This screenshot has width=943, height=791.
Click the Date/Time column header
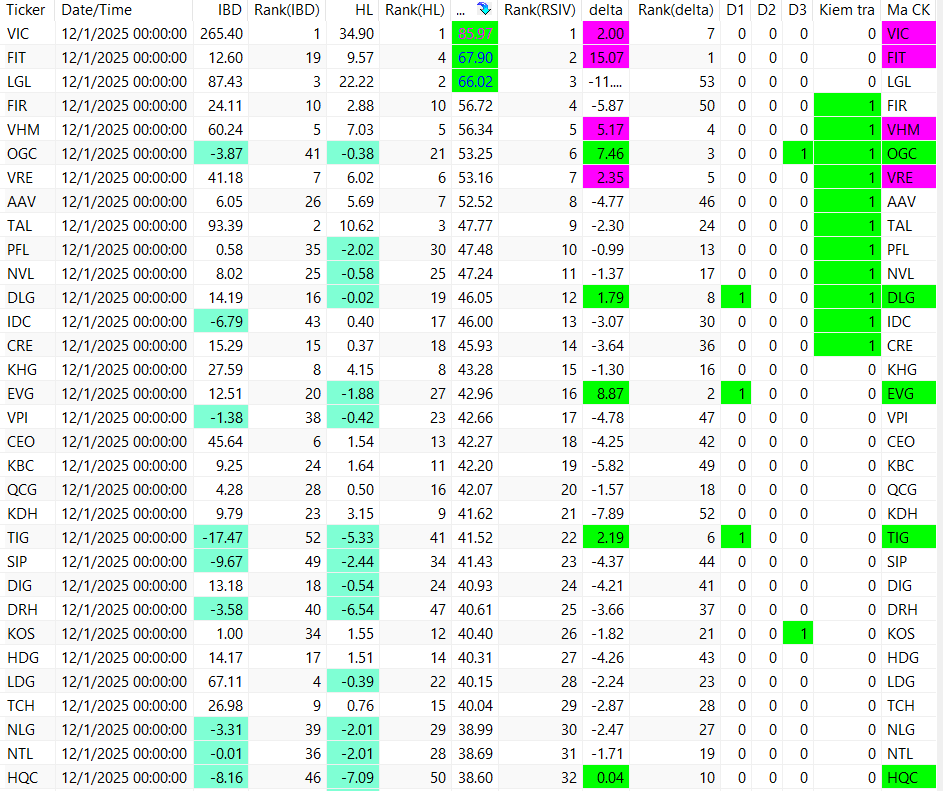coord(97,10)
